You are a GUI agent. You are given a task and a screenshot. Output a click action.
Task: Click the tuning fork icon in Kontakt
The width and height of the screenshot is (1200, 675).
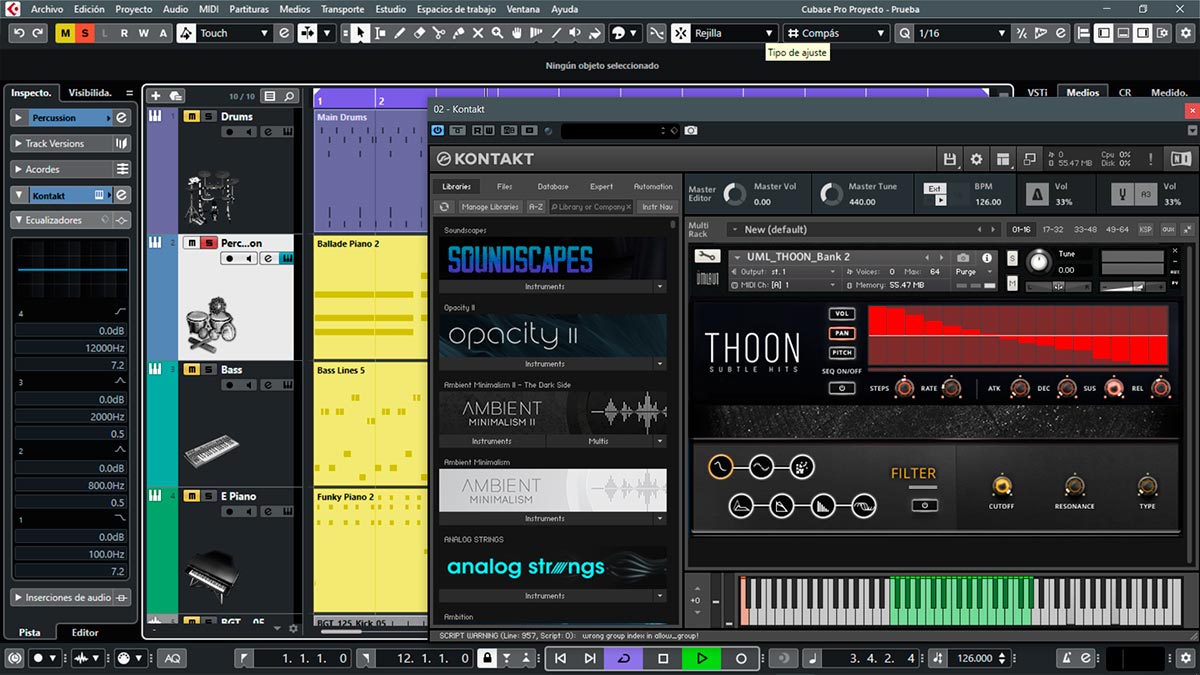click(x=1123, y=193)
